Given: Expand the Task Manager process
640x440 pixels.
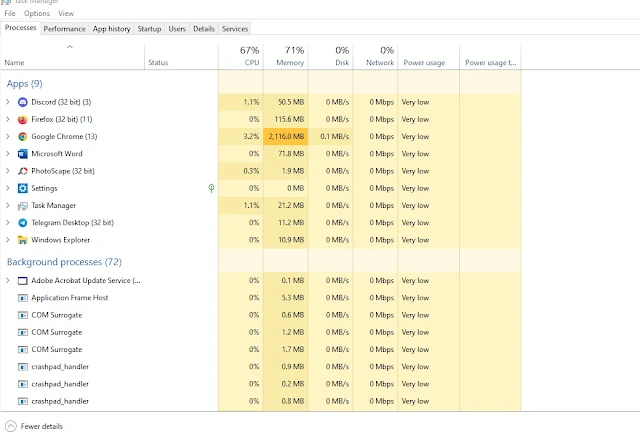Looking at the screenshot, I should 8,205.
